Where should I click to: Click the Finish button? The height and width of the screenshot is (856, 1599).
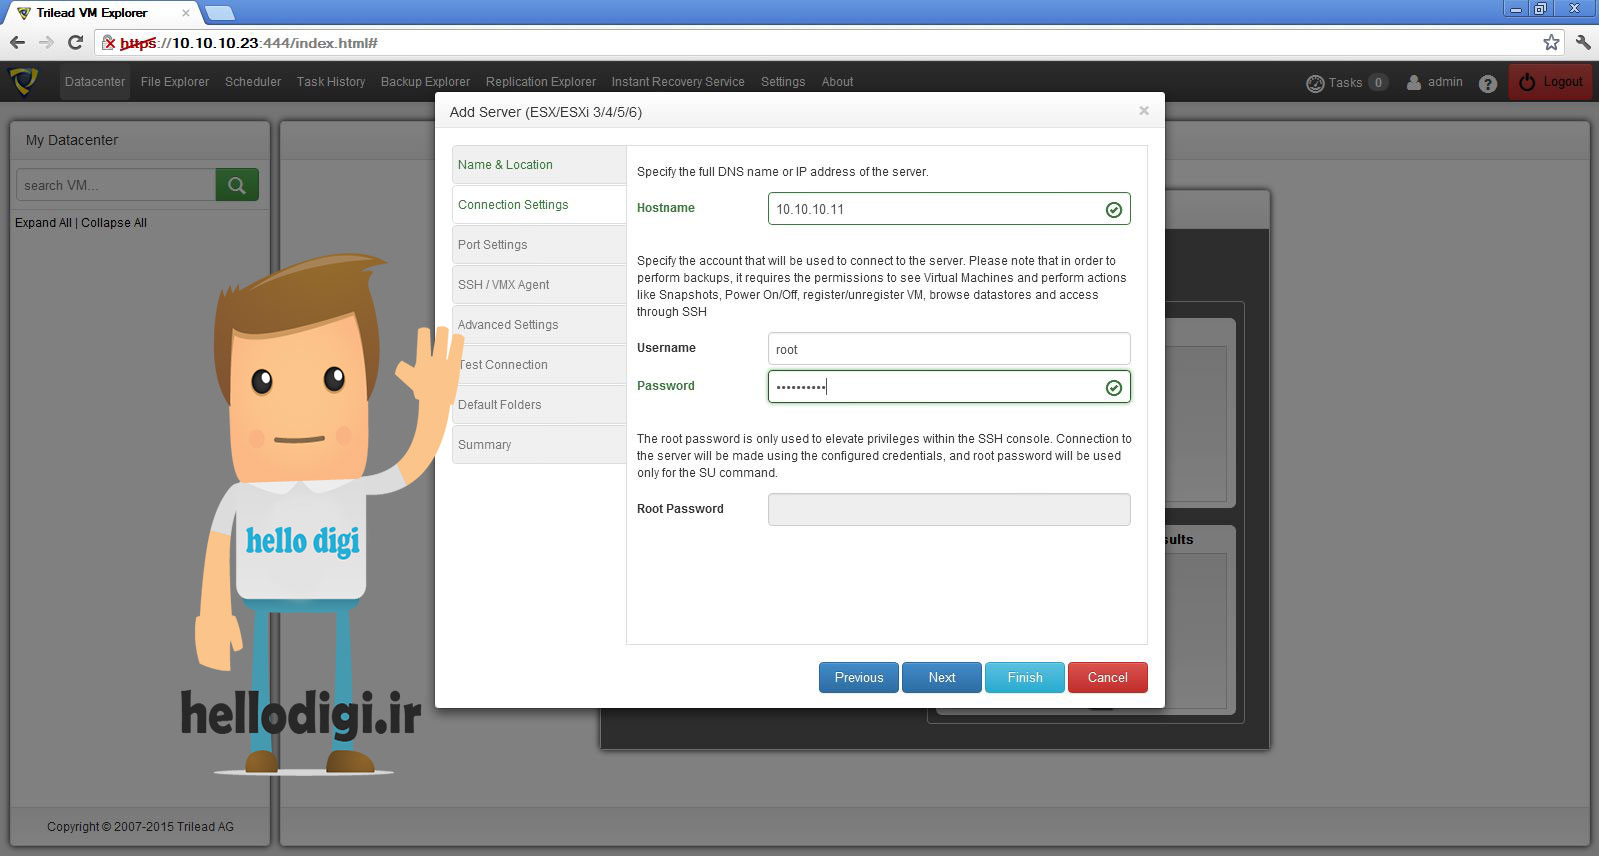point(1025,677)
